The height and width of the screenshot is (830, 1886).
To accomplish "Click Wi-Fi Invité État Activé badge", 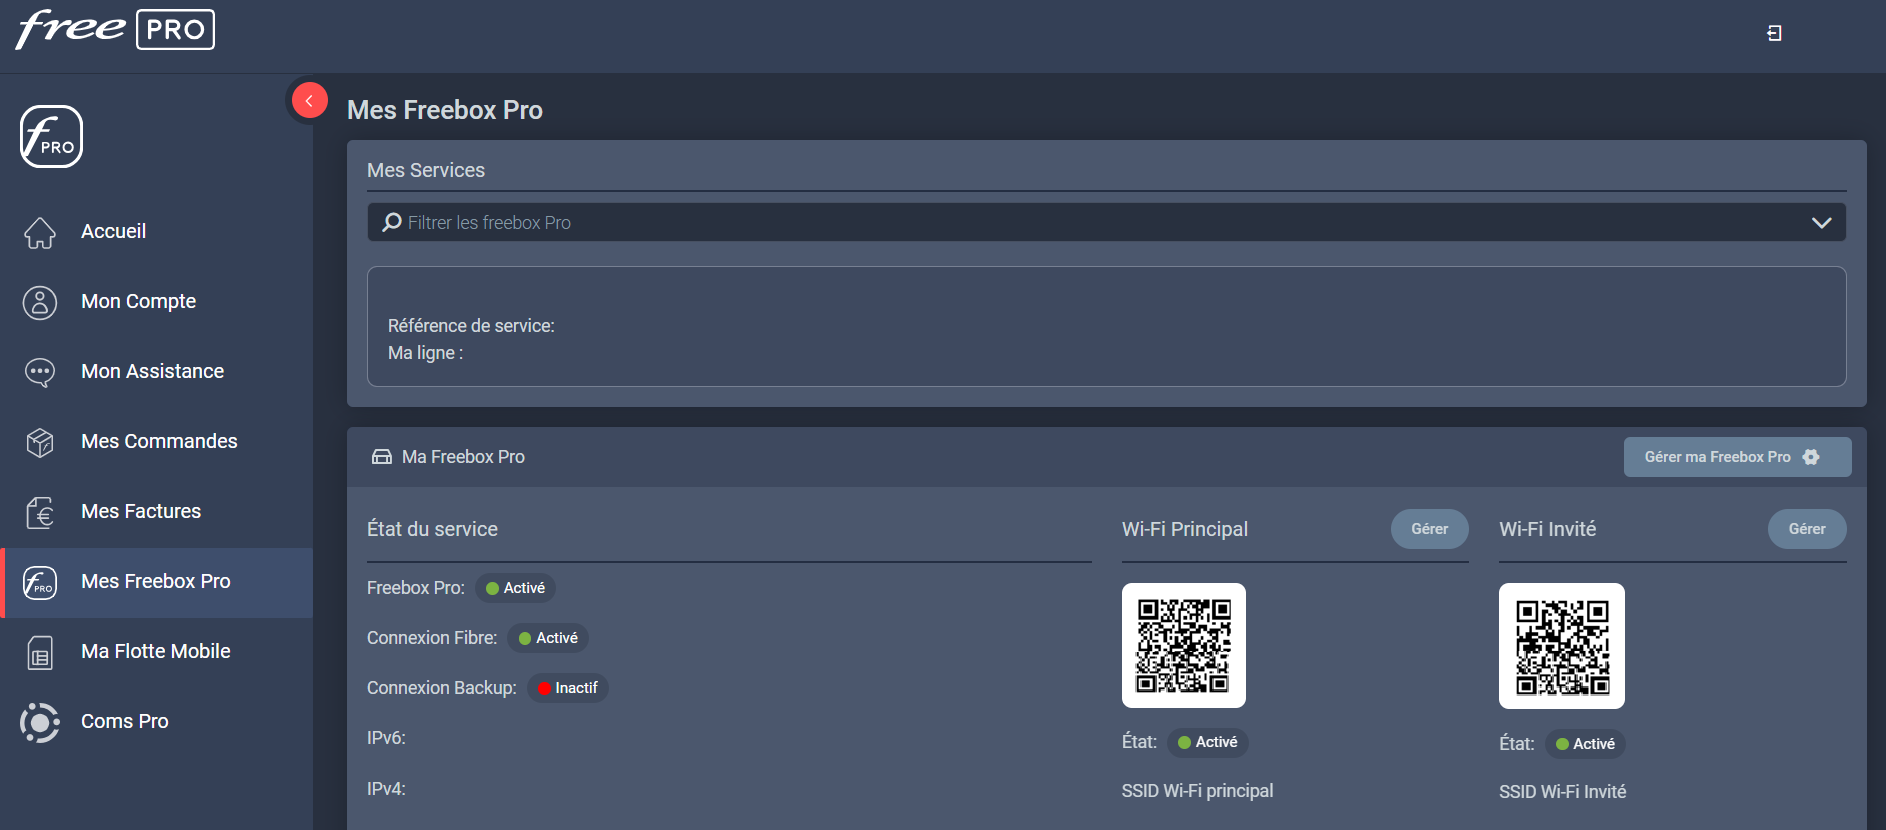I will [1585, 744].
